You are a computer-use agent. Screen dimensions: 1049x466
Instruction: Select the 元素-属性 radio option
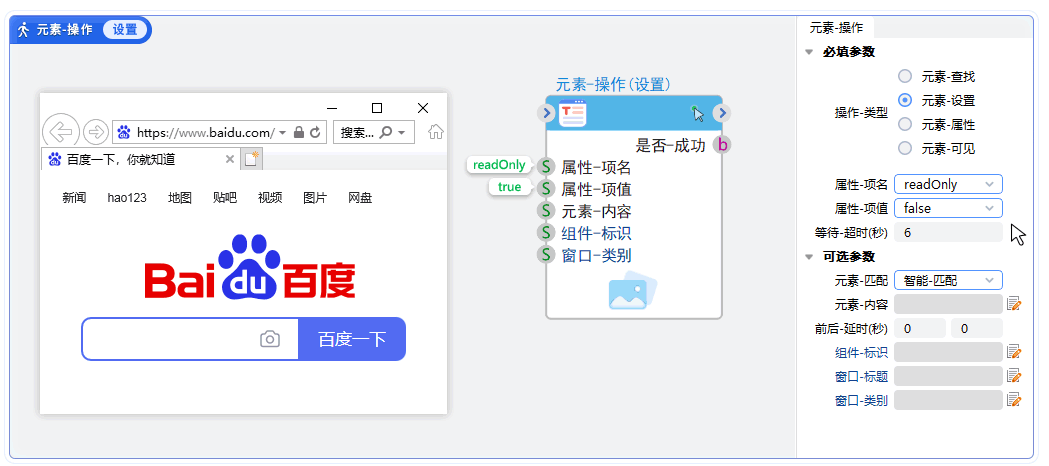(905, 124)
